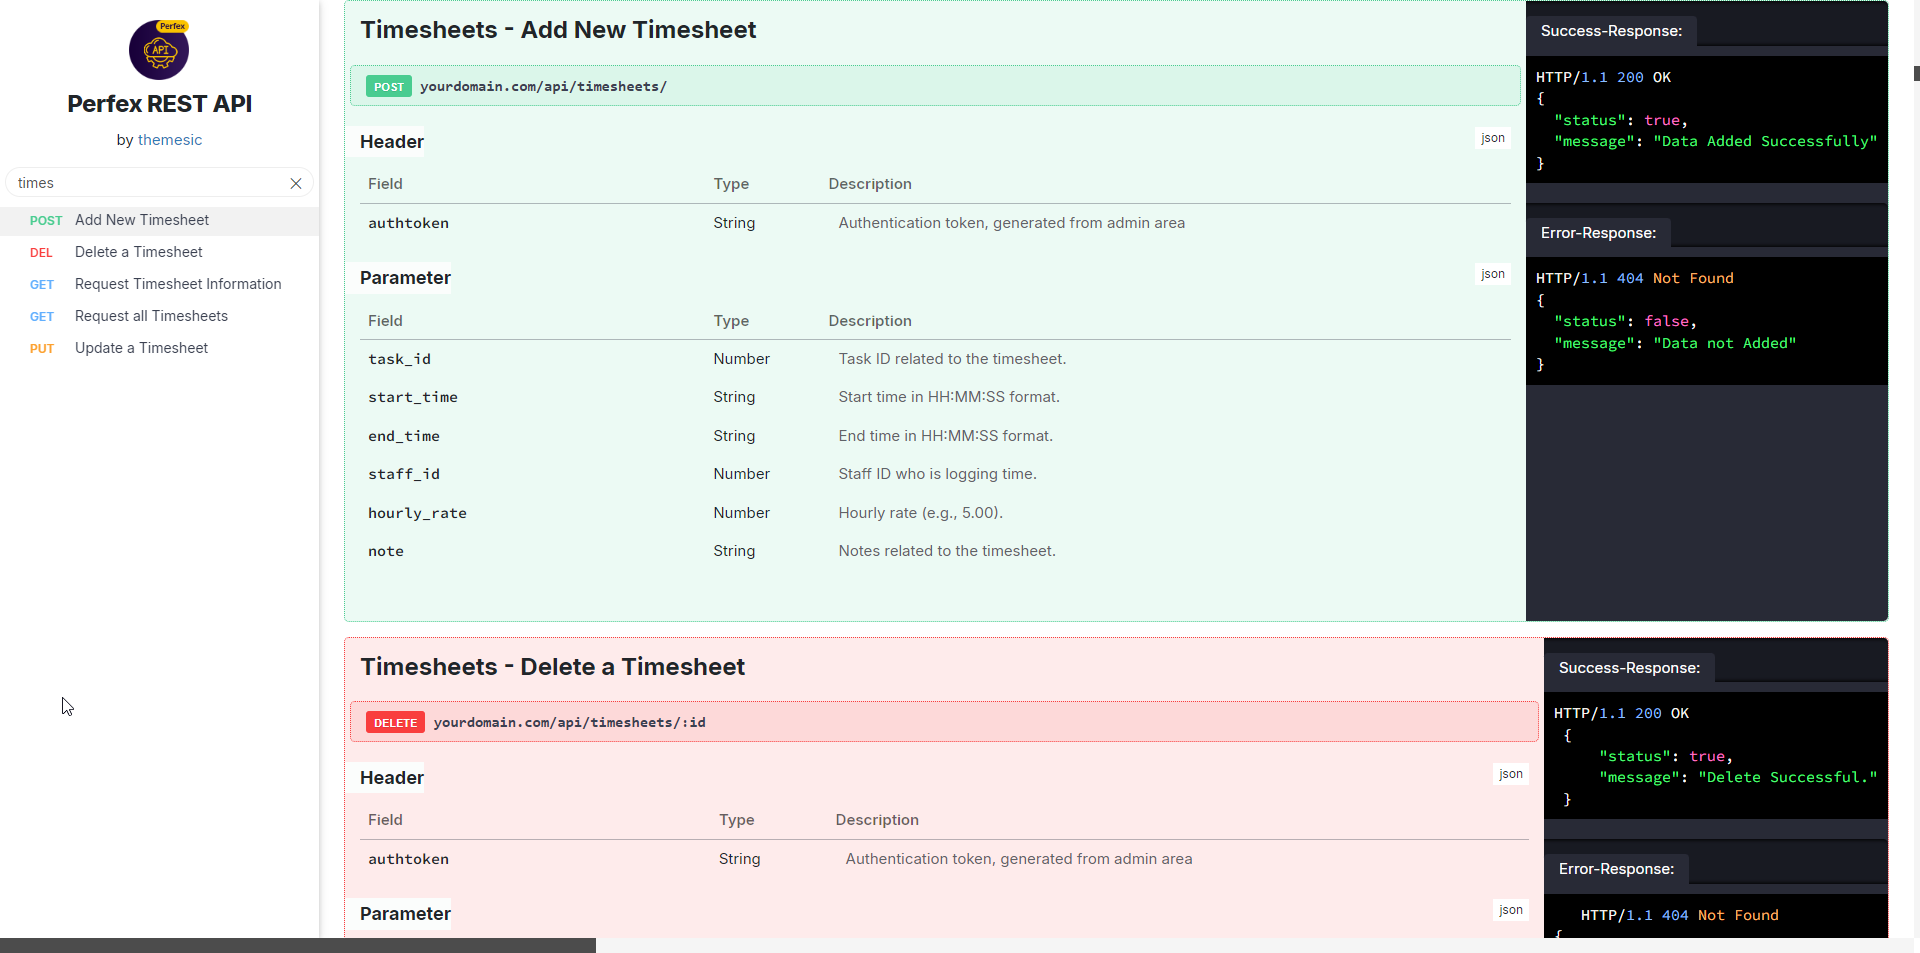The image size is (1920, 953).
Task: Open the themesic author link
Action: click(x=169, y=140)
